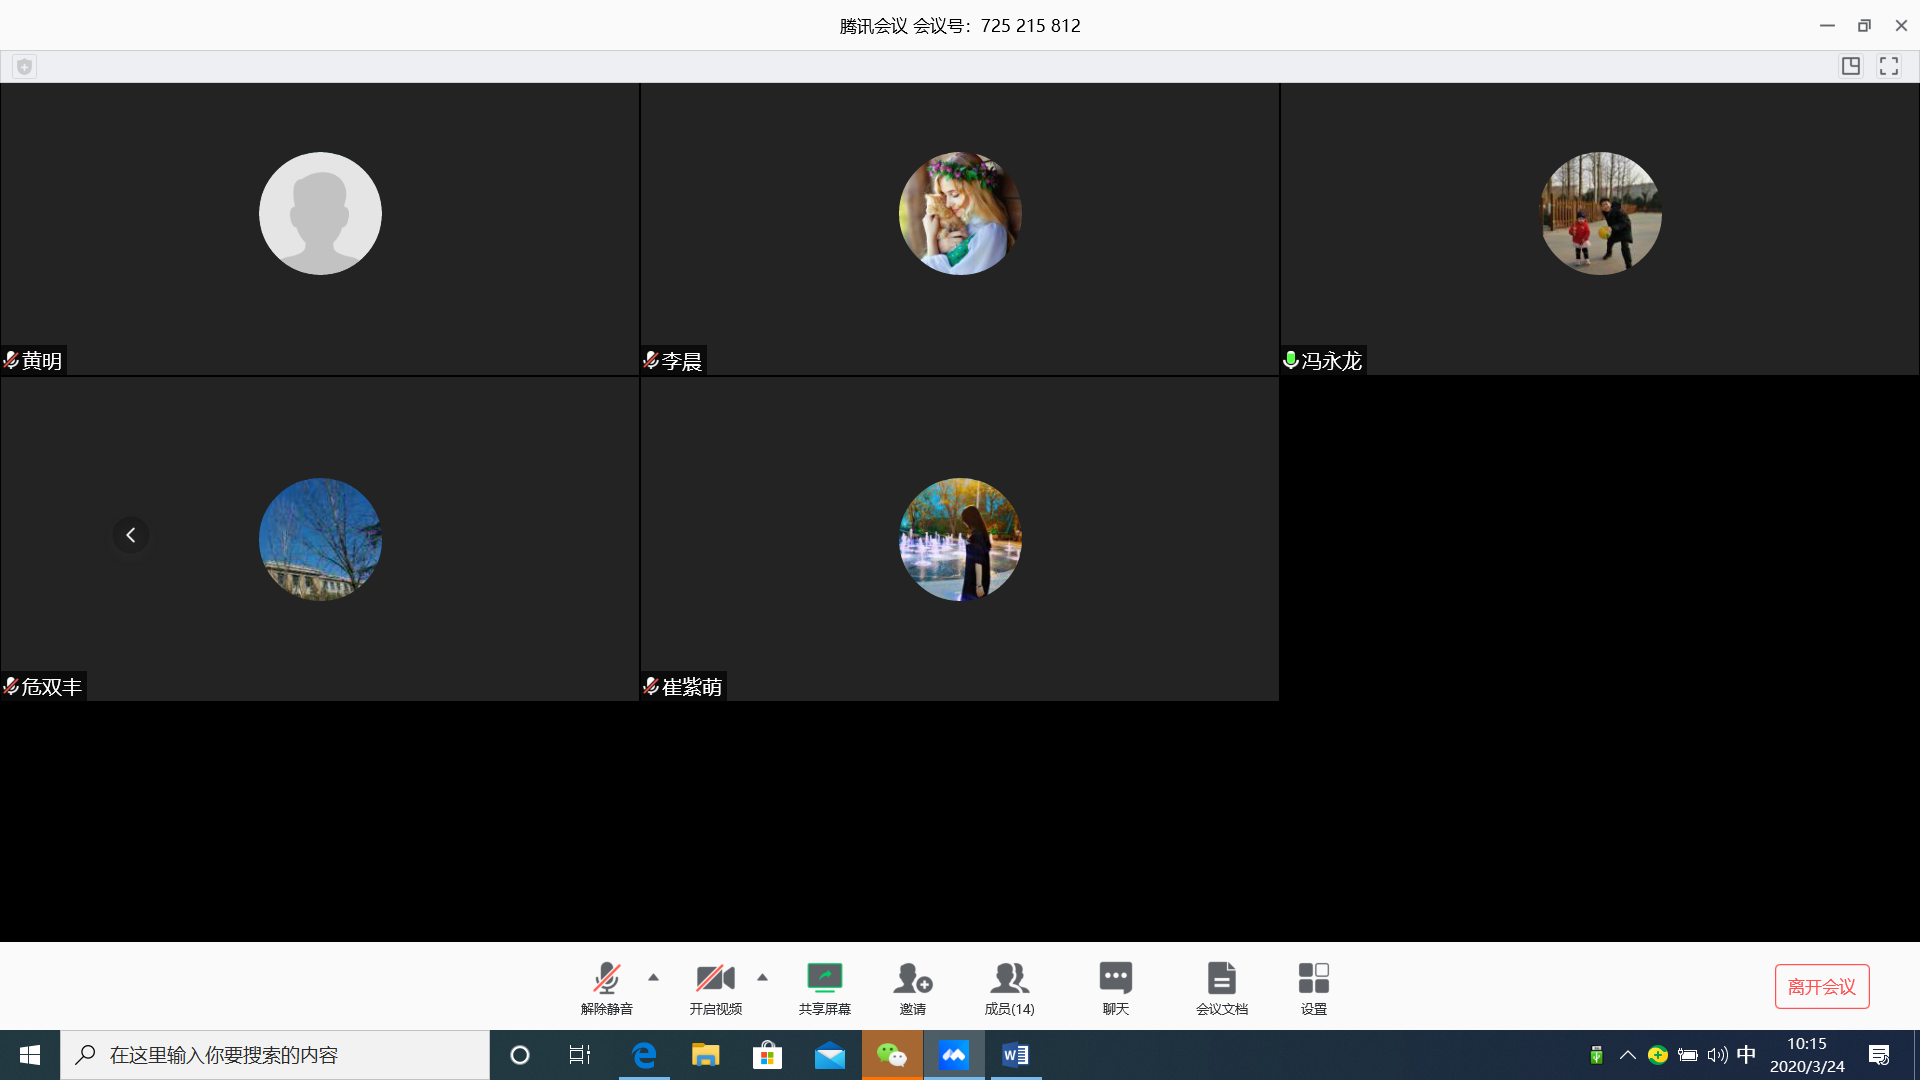Expand audio options arrow beside microphone

(654, 977)
